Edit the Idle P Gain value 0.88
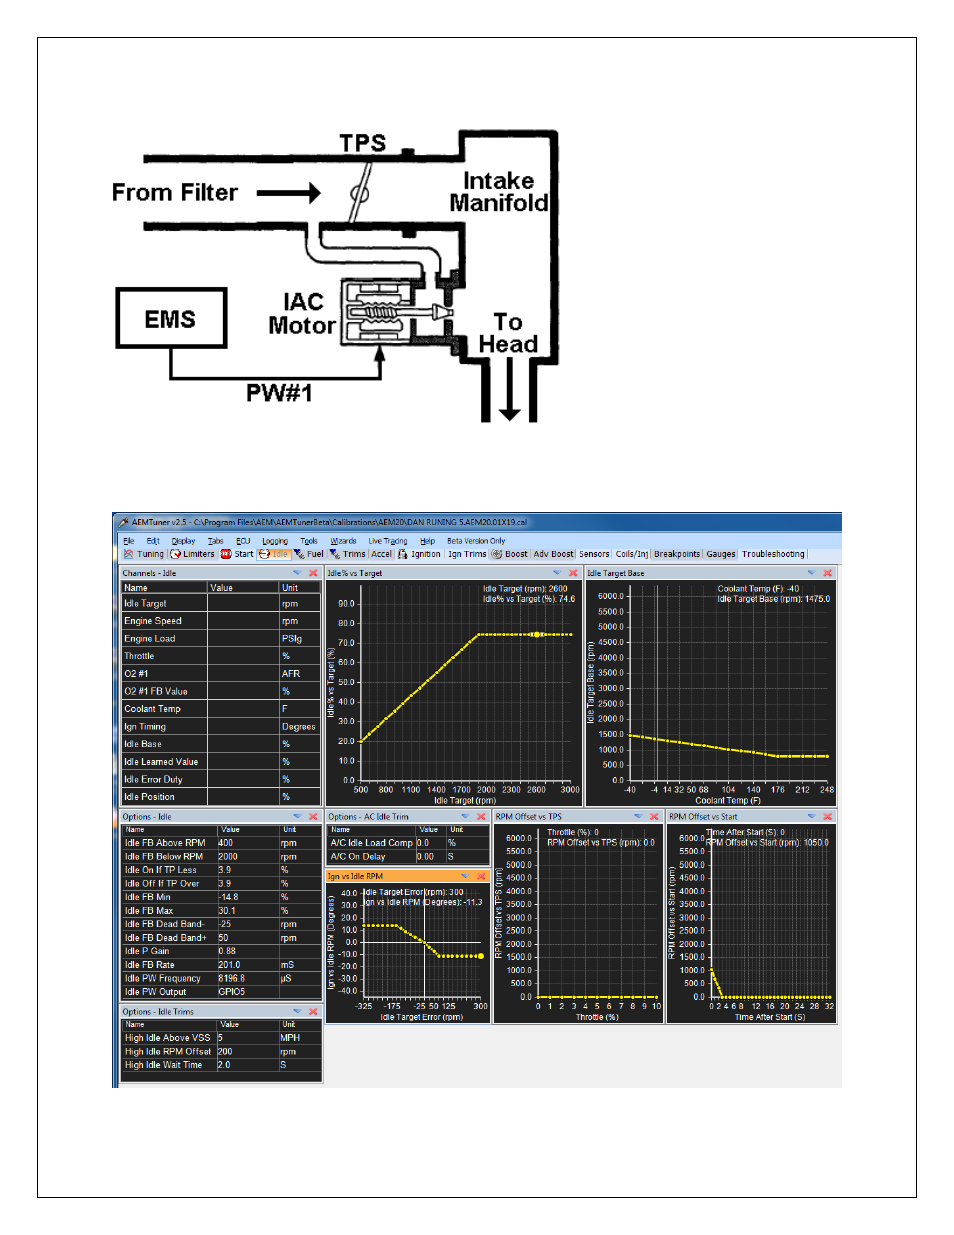 (x=248, y=951)
